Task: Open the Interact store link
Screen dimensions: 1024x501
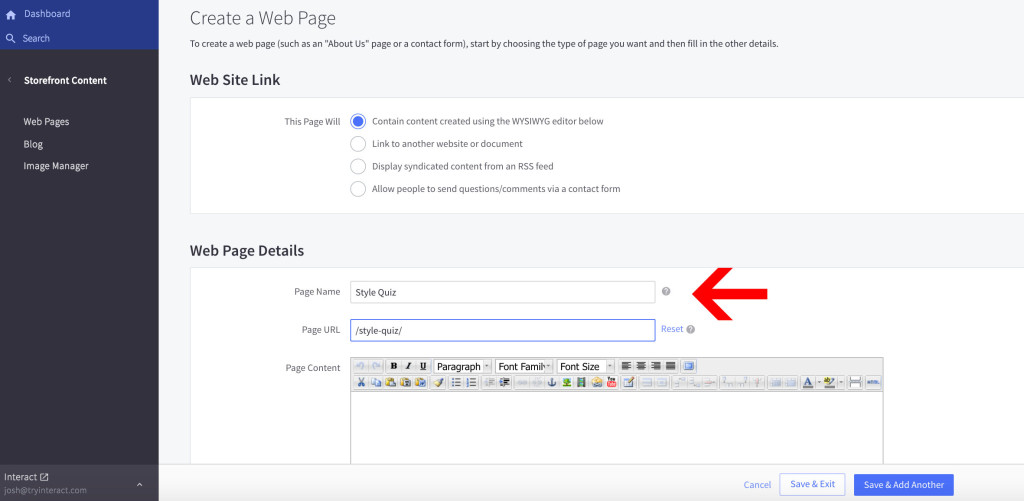Action: pos(26,477)
